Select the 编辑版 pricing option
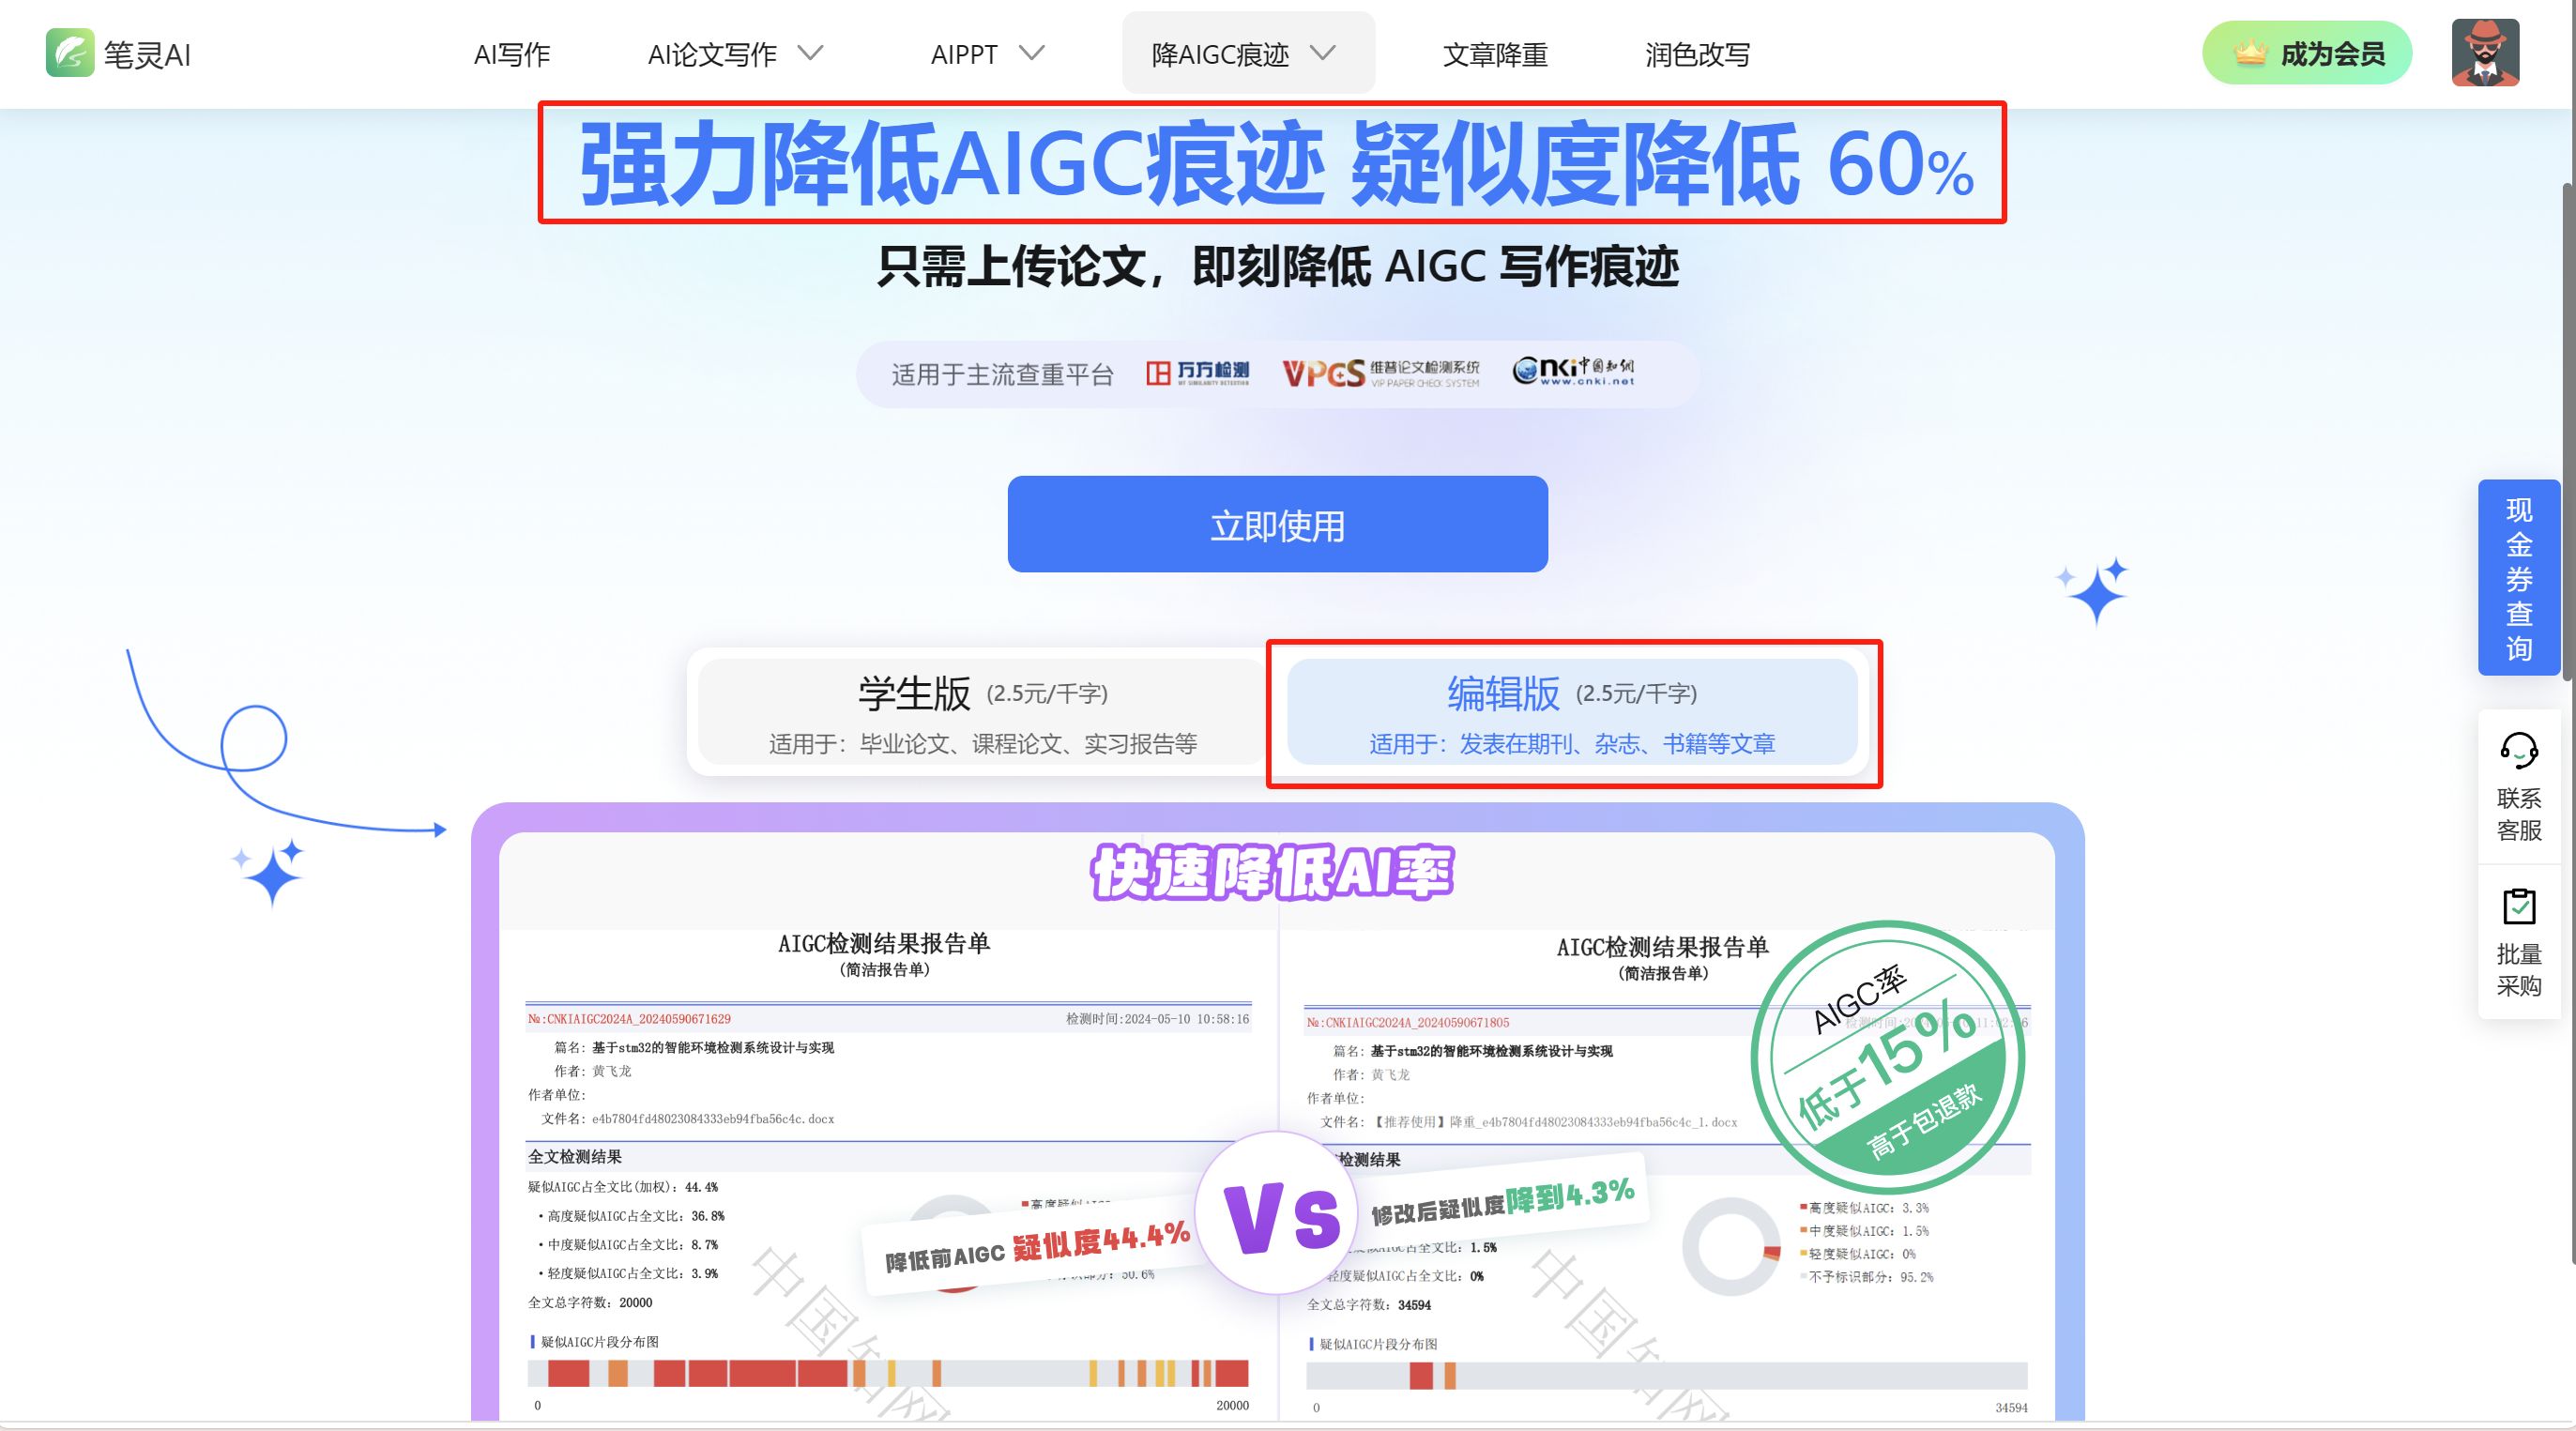This screenshot has height=1431, width=2576. (1572, 713)
